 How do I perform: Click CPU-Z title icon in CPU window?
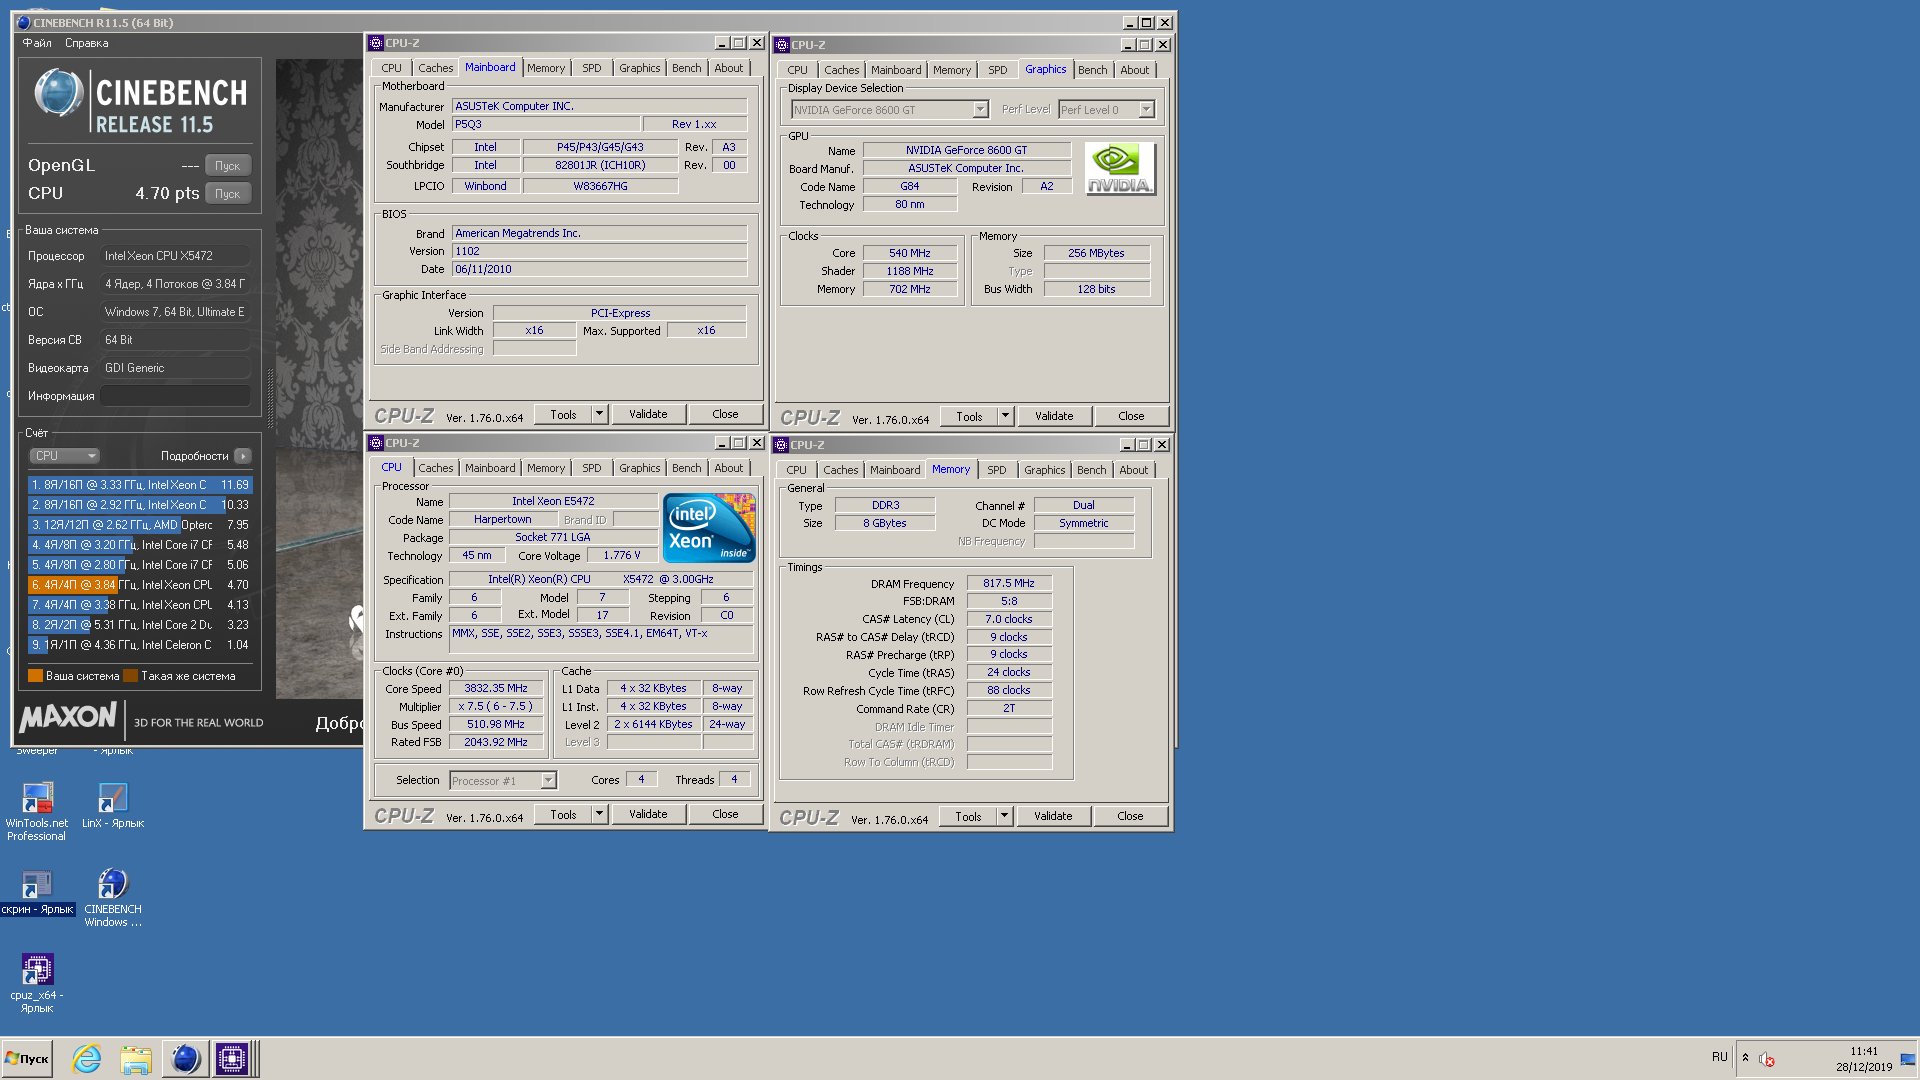(376, 443)
